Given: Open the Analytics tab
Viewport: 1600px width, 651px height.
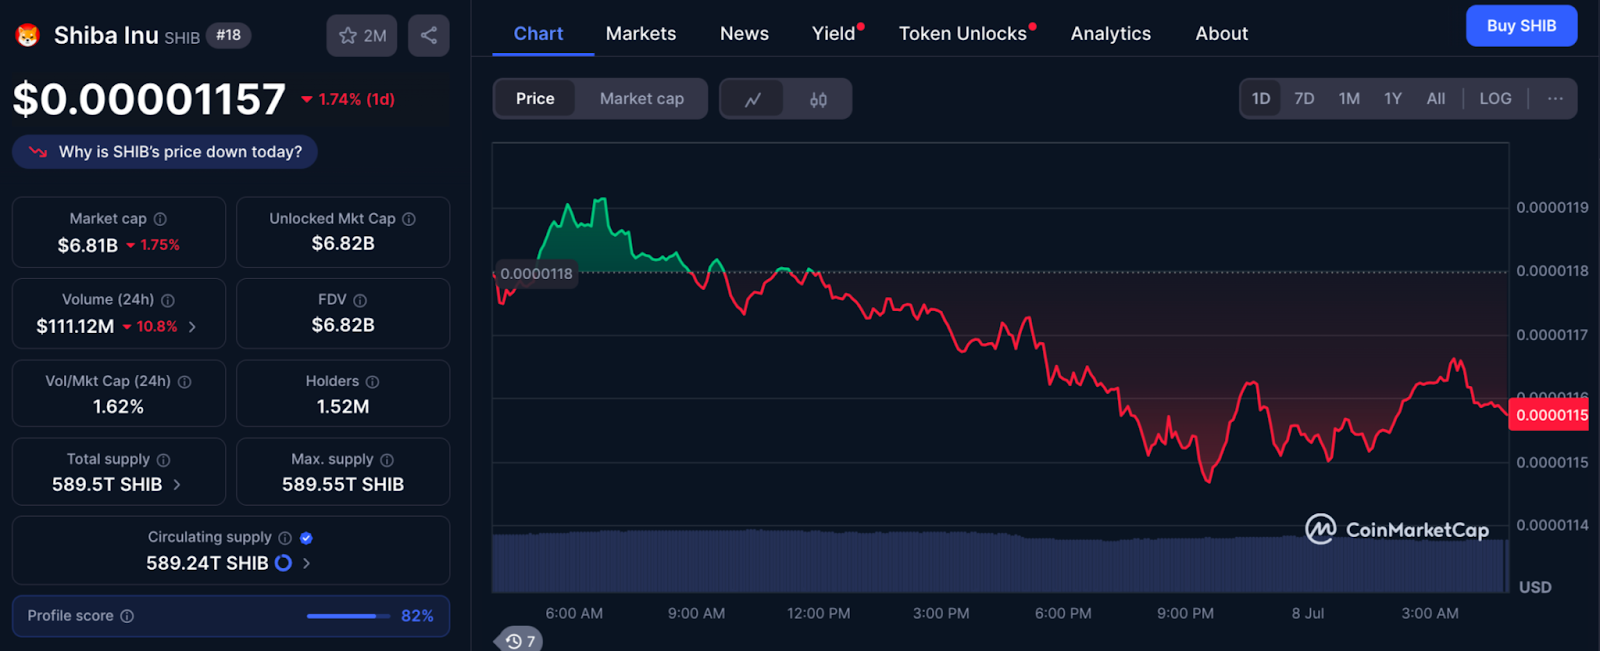Looking at the screenshot, I should tap(1111, 34).
